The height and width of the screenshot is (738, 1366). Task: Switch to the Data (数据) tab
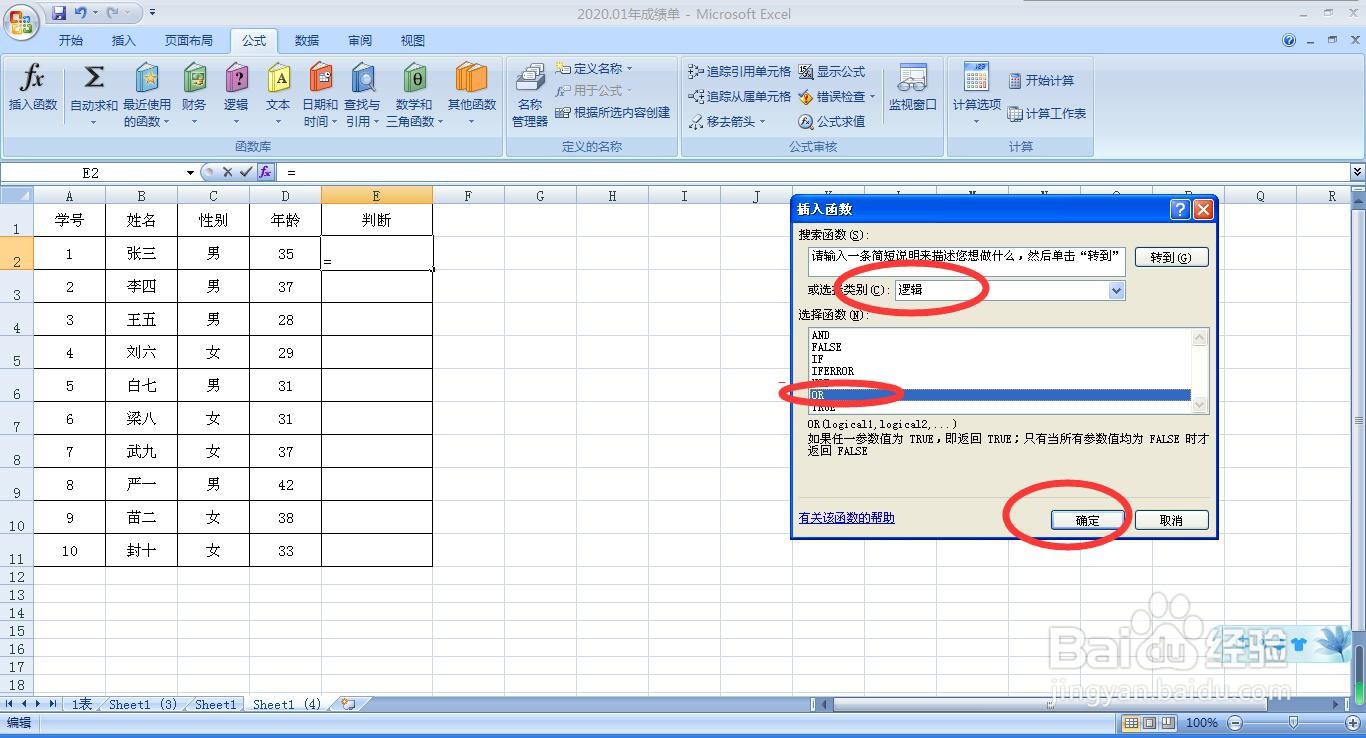[x=307, y=41]
